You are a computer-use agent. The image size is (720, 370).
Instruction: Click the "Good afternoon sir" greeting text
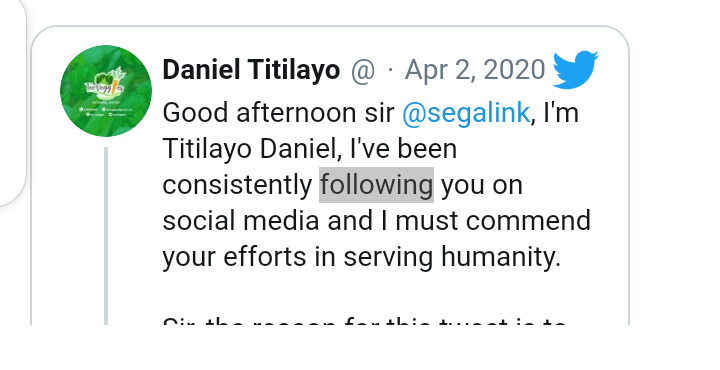(278, 113)
